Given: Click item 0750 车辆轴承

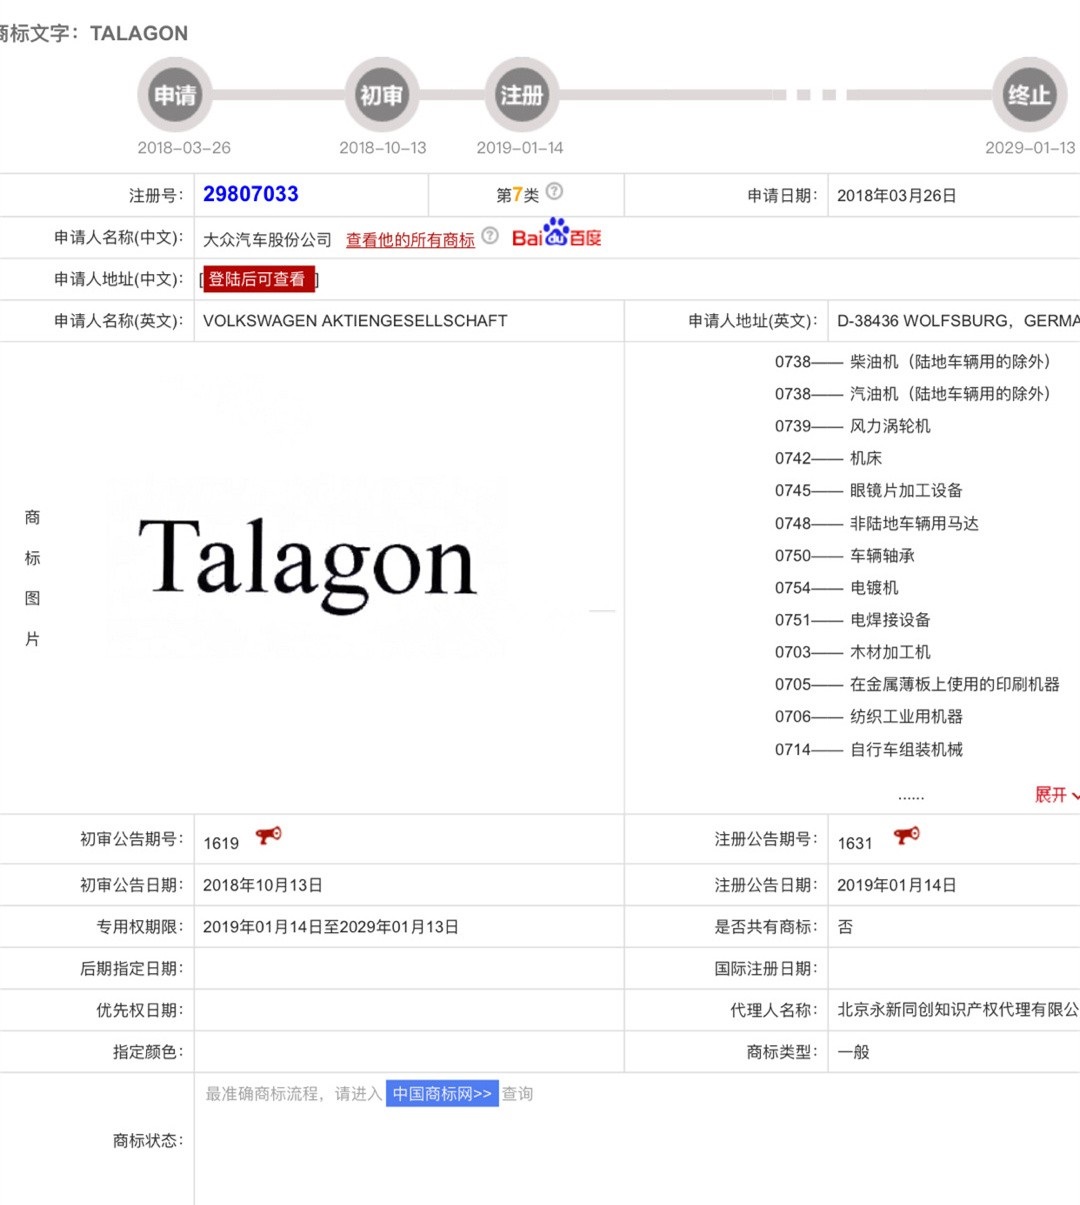Looking at the screenshot, I should 845,555.
